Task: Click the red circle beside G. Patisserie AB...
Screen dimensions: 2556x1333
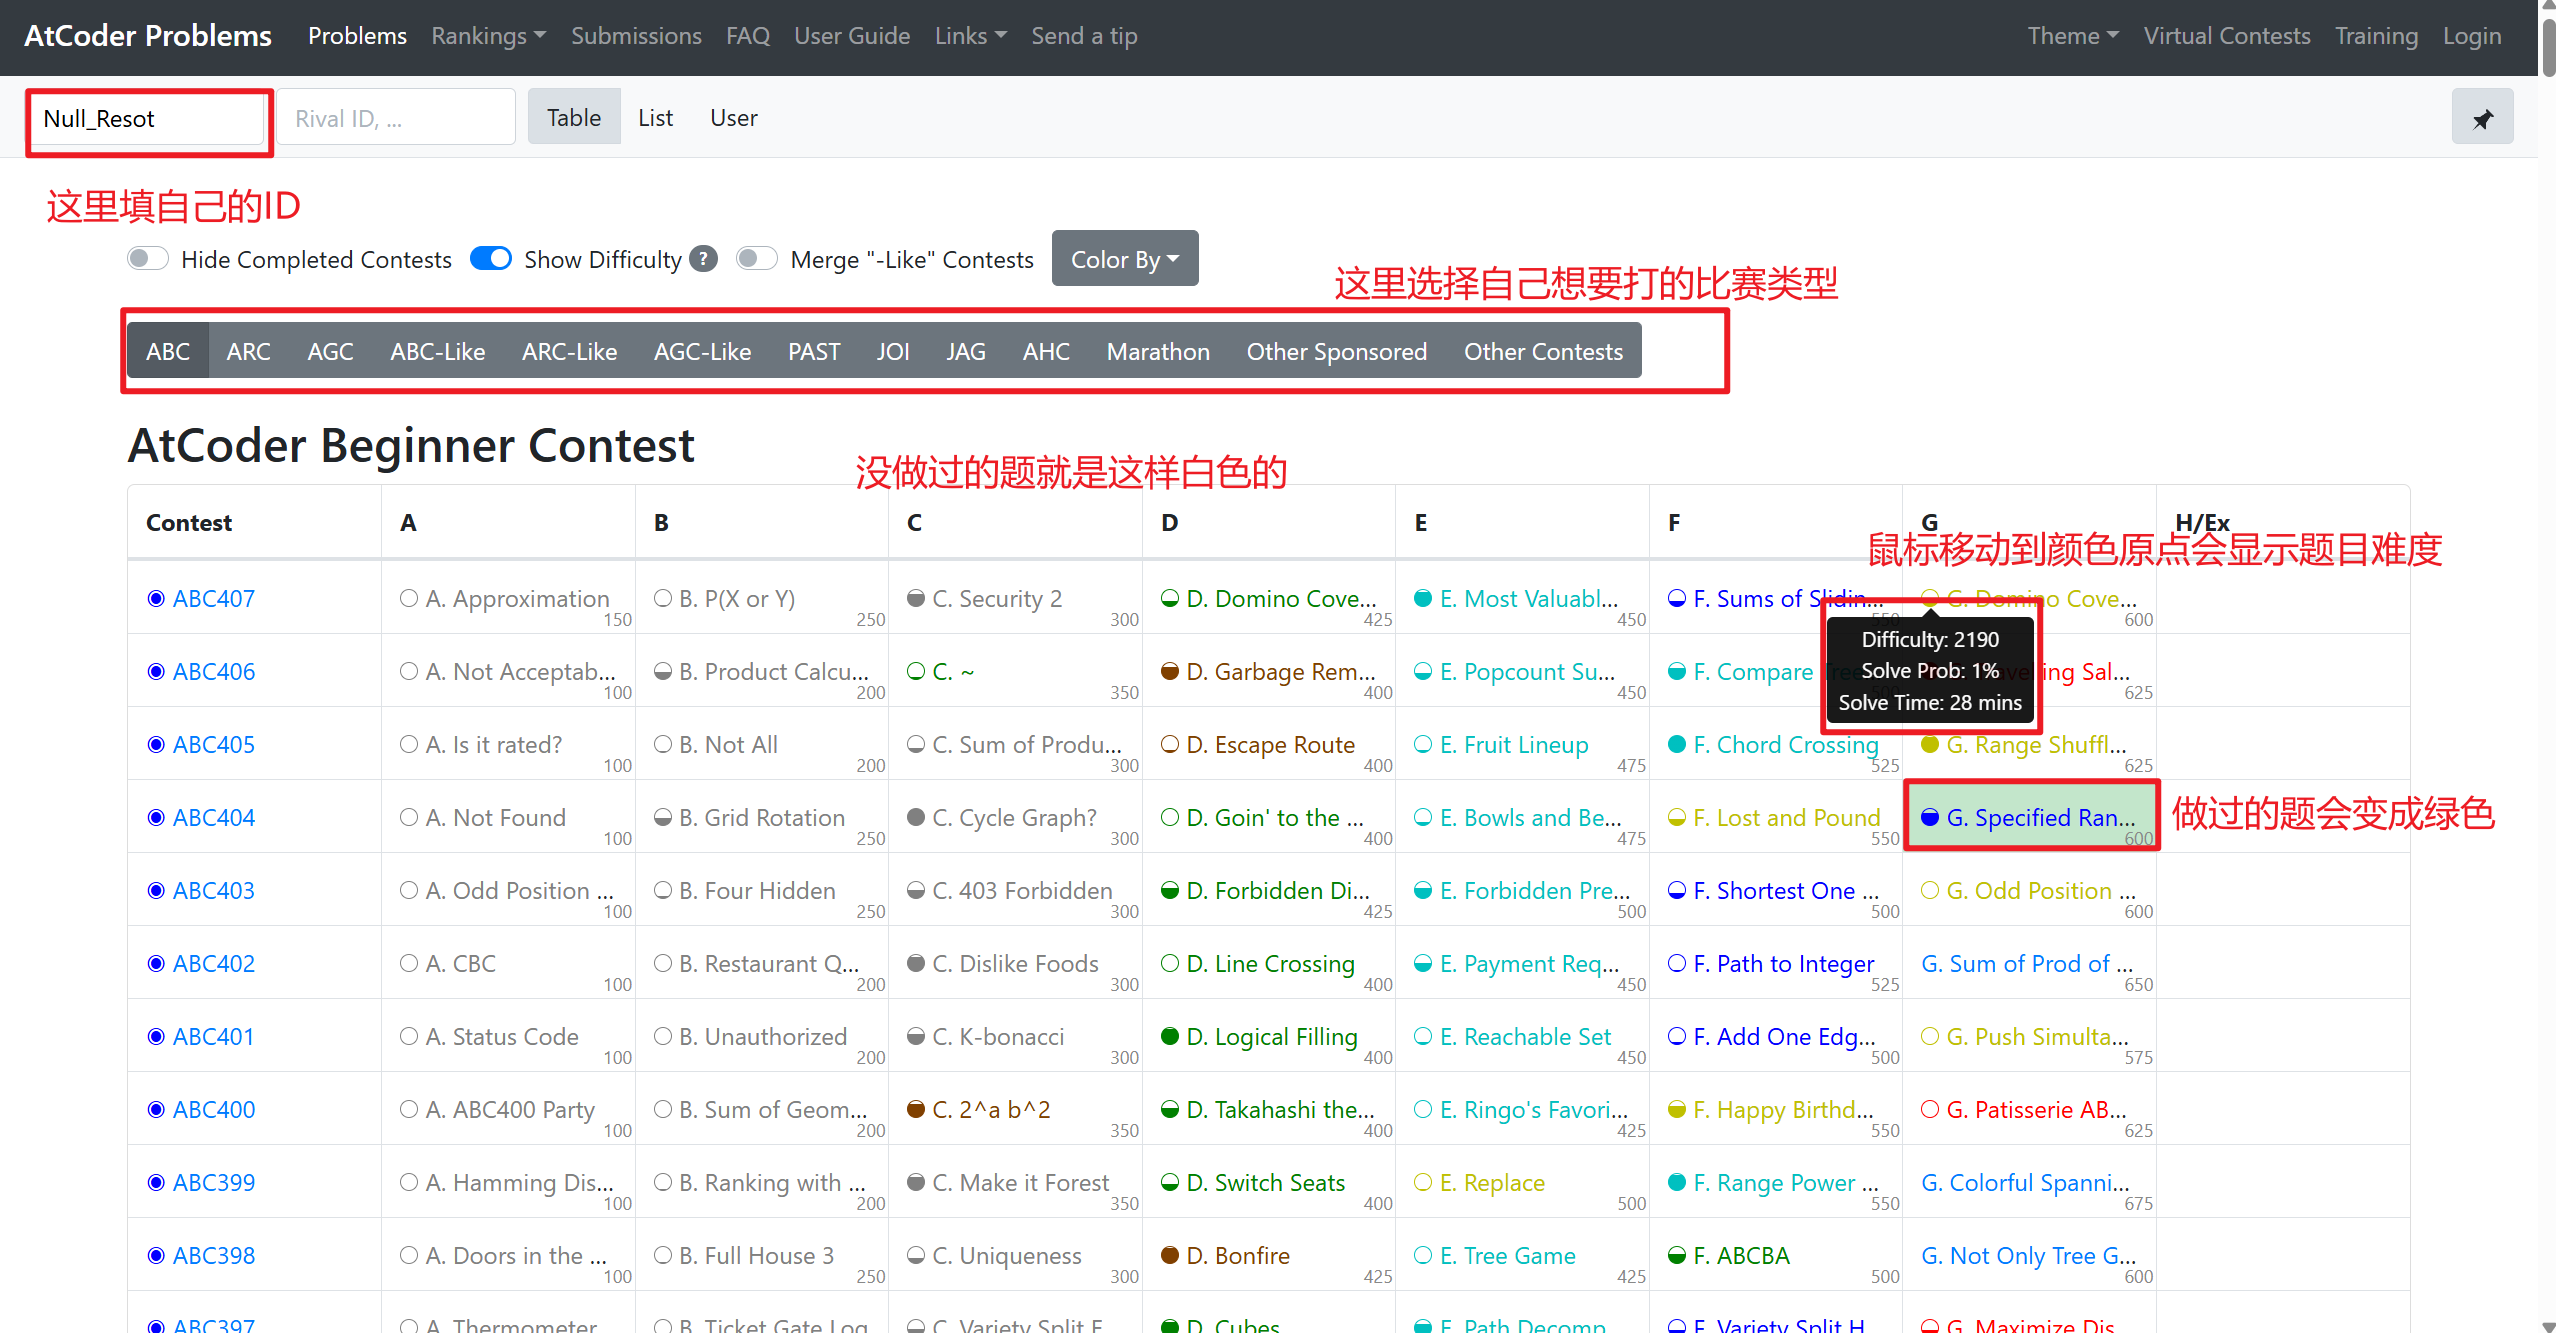Action: (1930, 1109)
